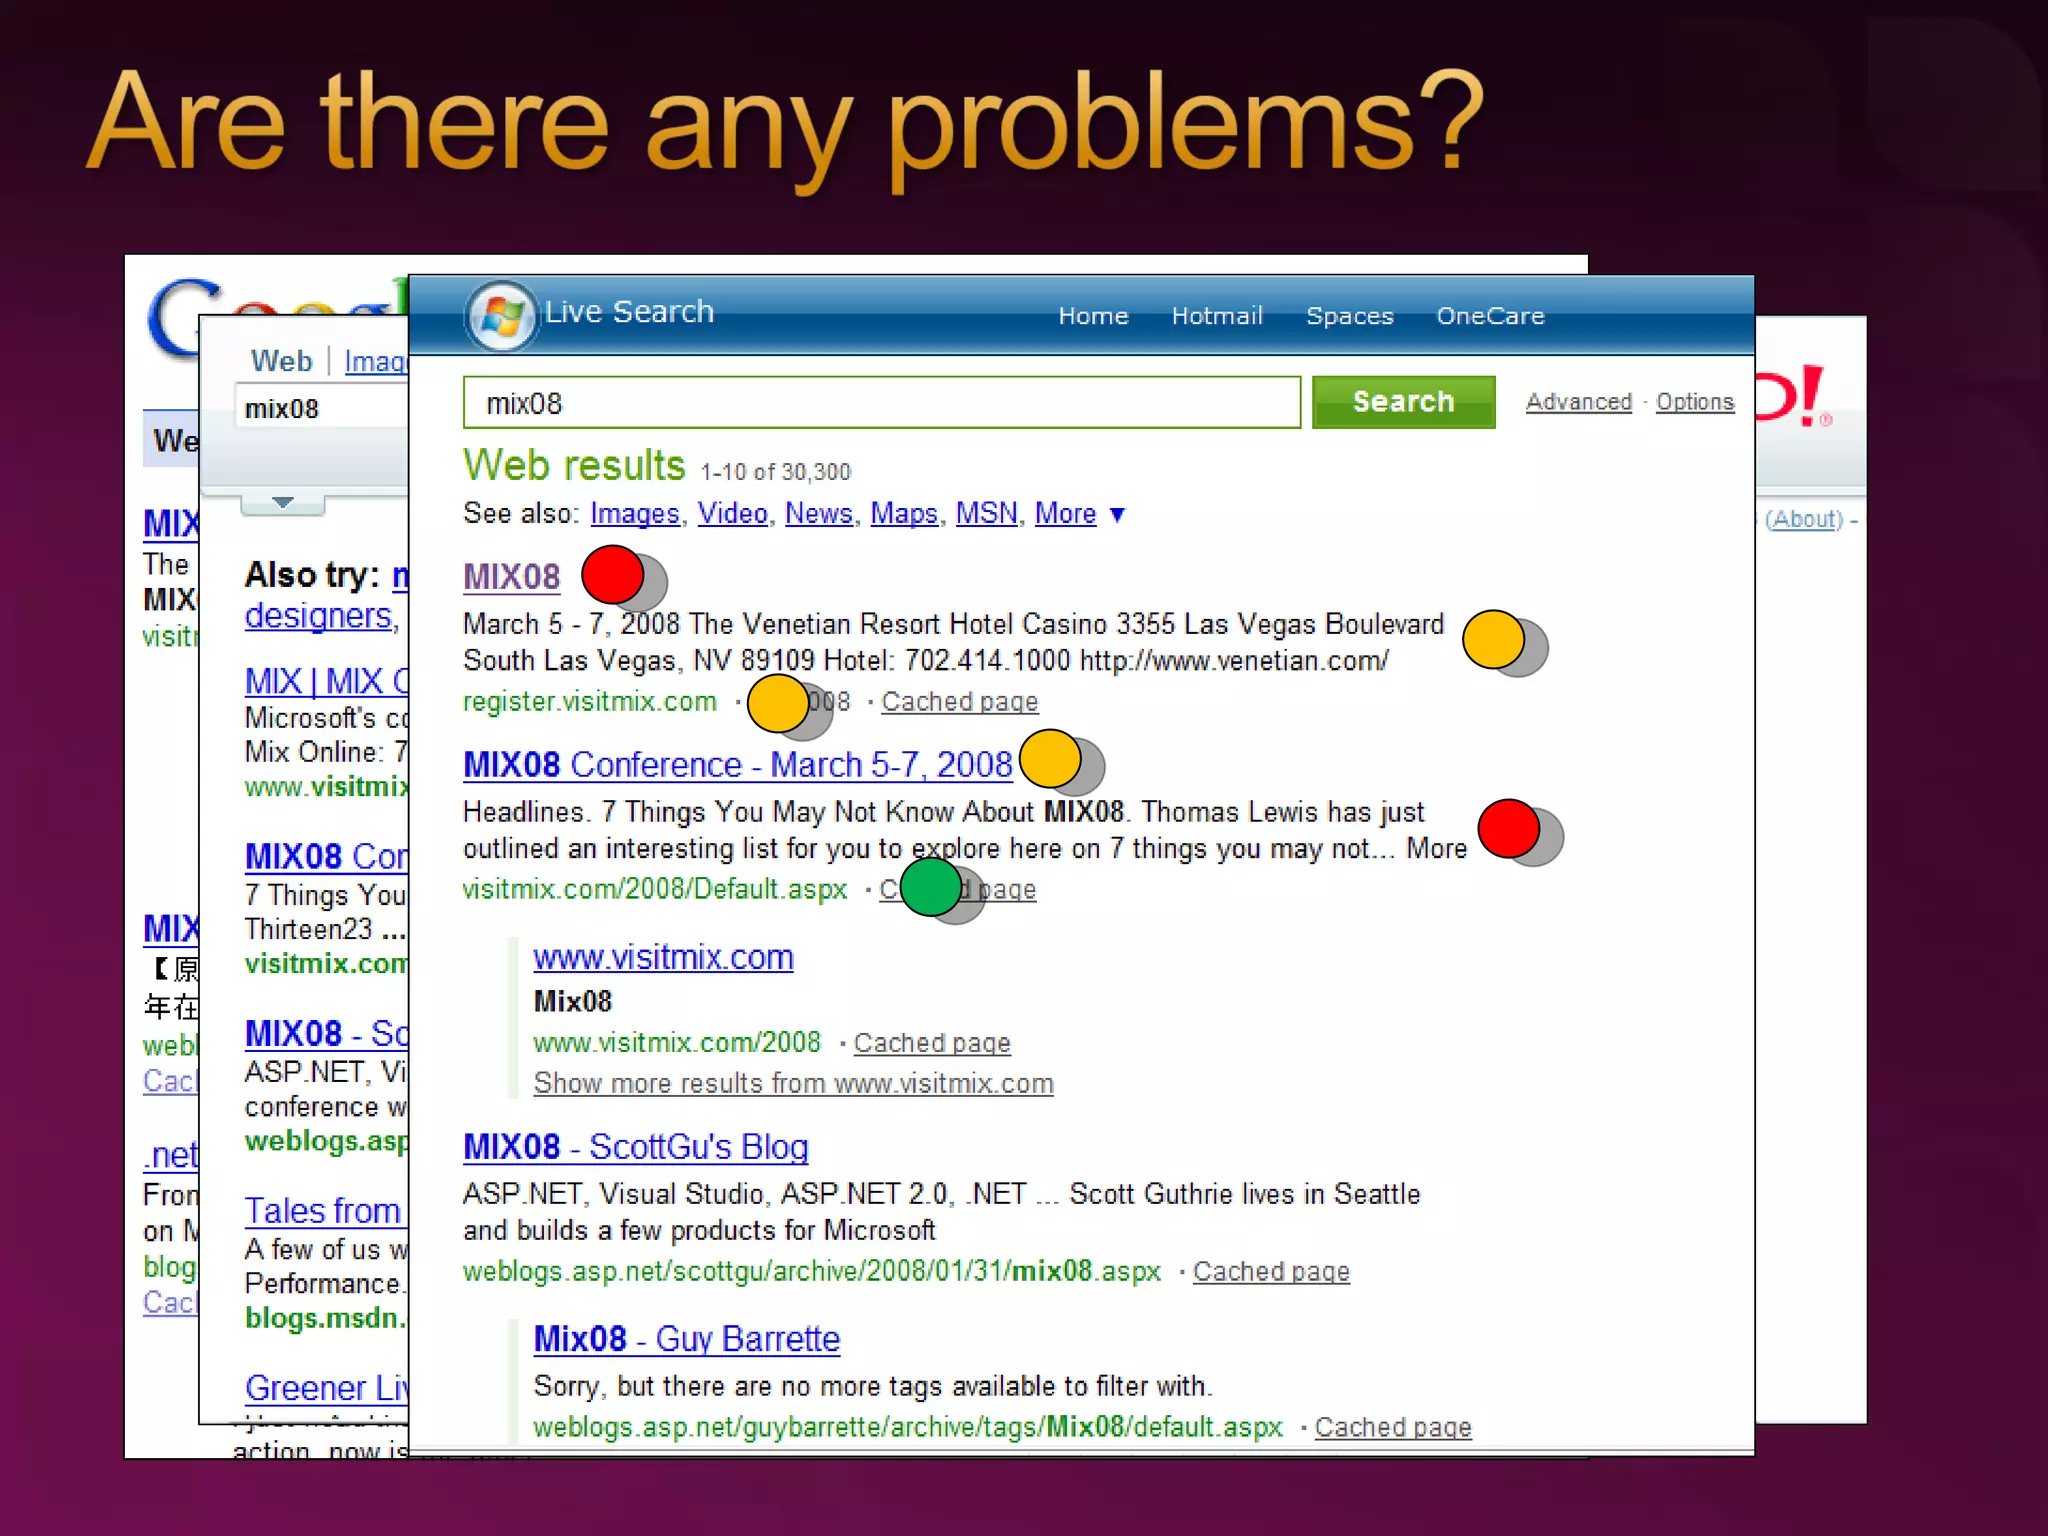Viewport: 2048px width, 1536px height.
Task: Click the Web results heading text
Action: click(x=574, y=466)
